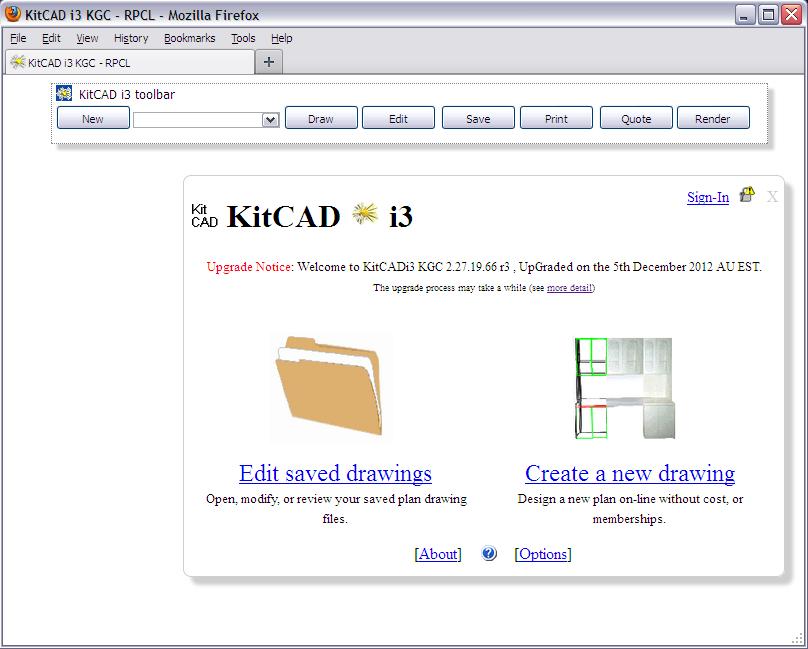Click the 'KitCAD i3 toolbar' title text
808x649 pixels.
click(x=127, y=94)
